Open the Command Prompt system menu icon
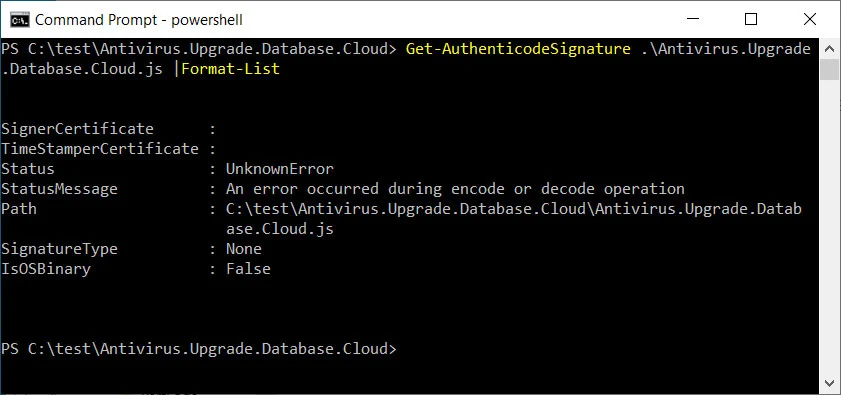The image size is (841, 395). click(19, 20)
